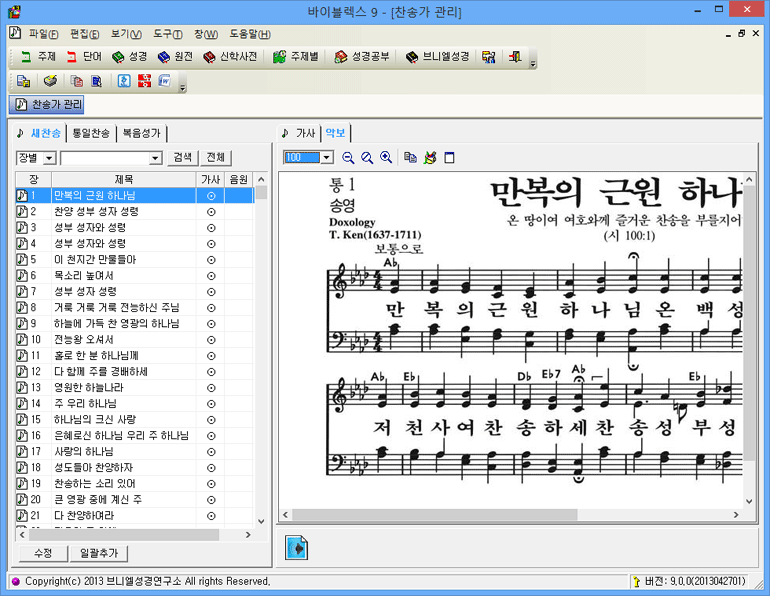Click the lyrics marker for hymn 8
The image size is (770, 596).
tap(211, 308)
